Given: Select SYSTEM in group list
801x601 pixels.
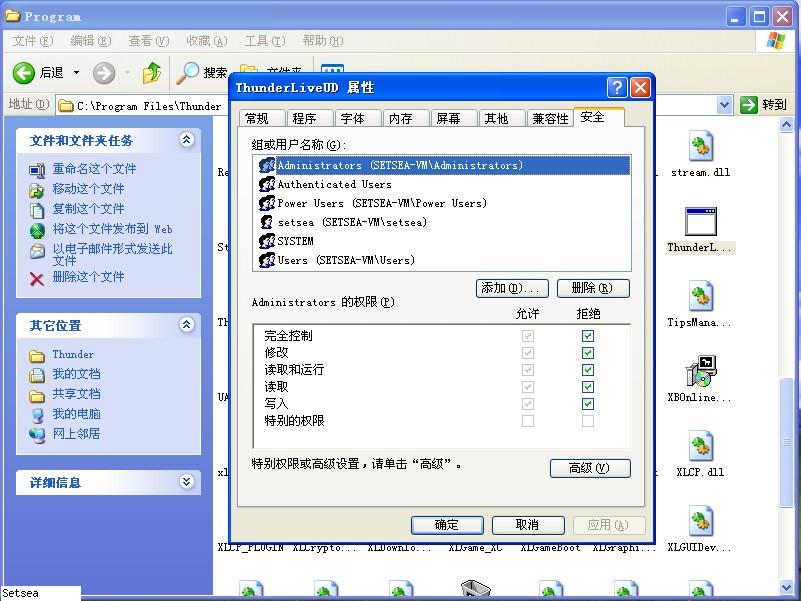Looking at the screenshot, I should [442, 241].
